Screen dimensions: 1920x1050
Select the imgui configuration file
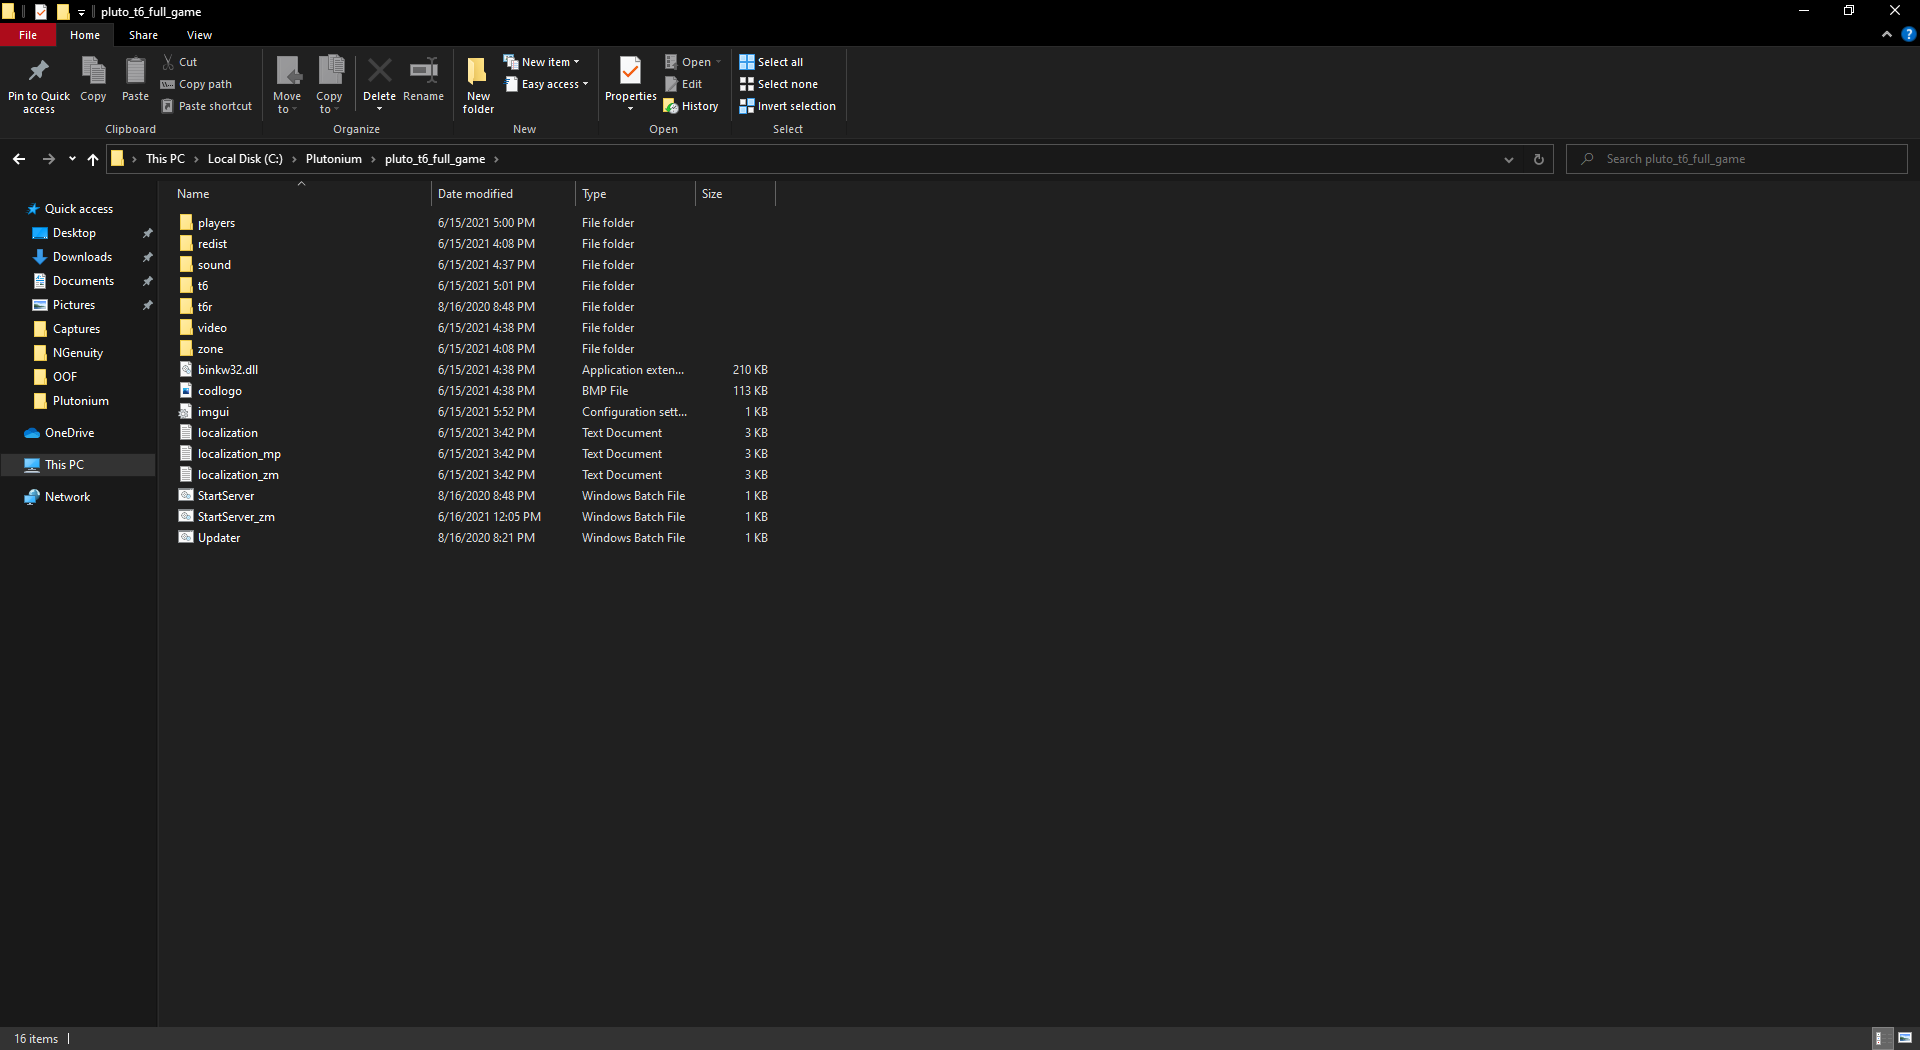[x=213, y=412]
